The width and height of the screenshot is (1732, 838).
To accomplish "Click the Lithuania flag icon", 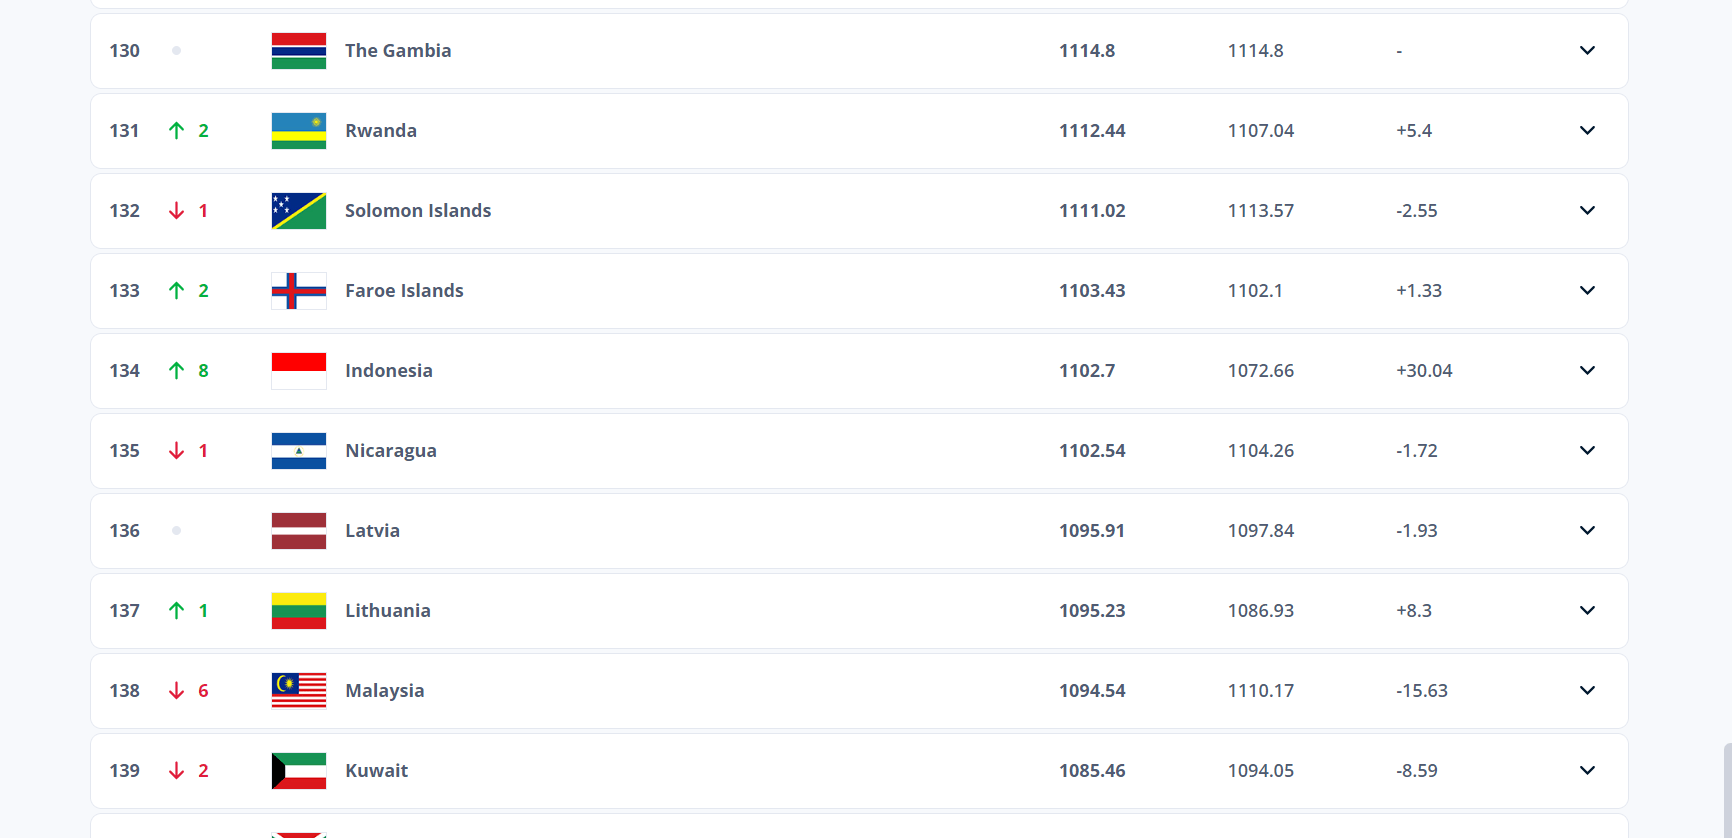I will click(298, 611).
